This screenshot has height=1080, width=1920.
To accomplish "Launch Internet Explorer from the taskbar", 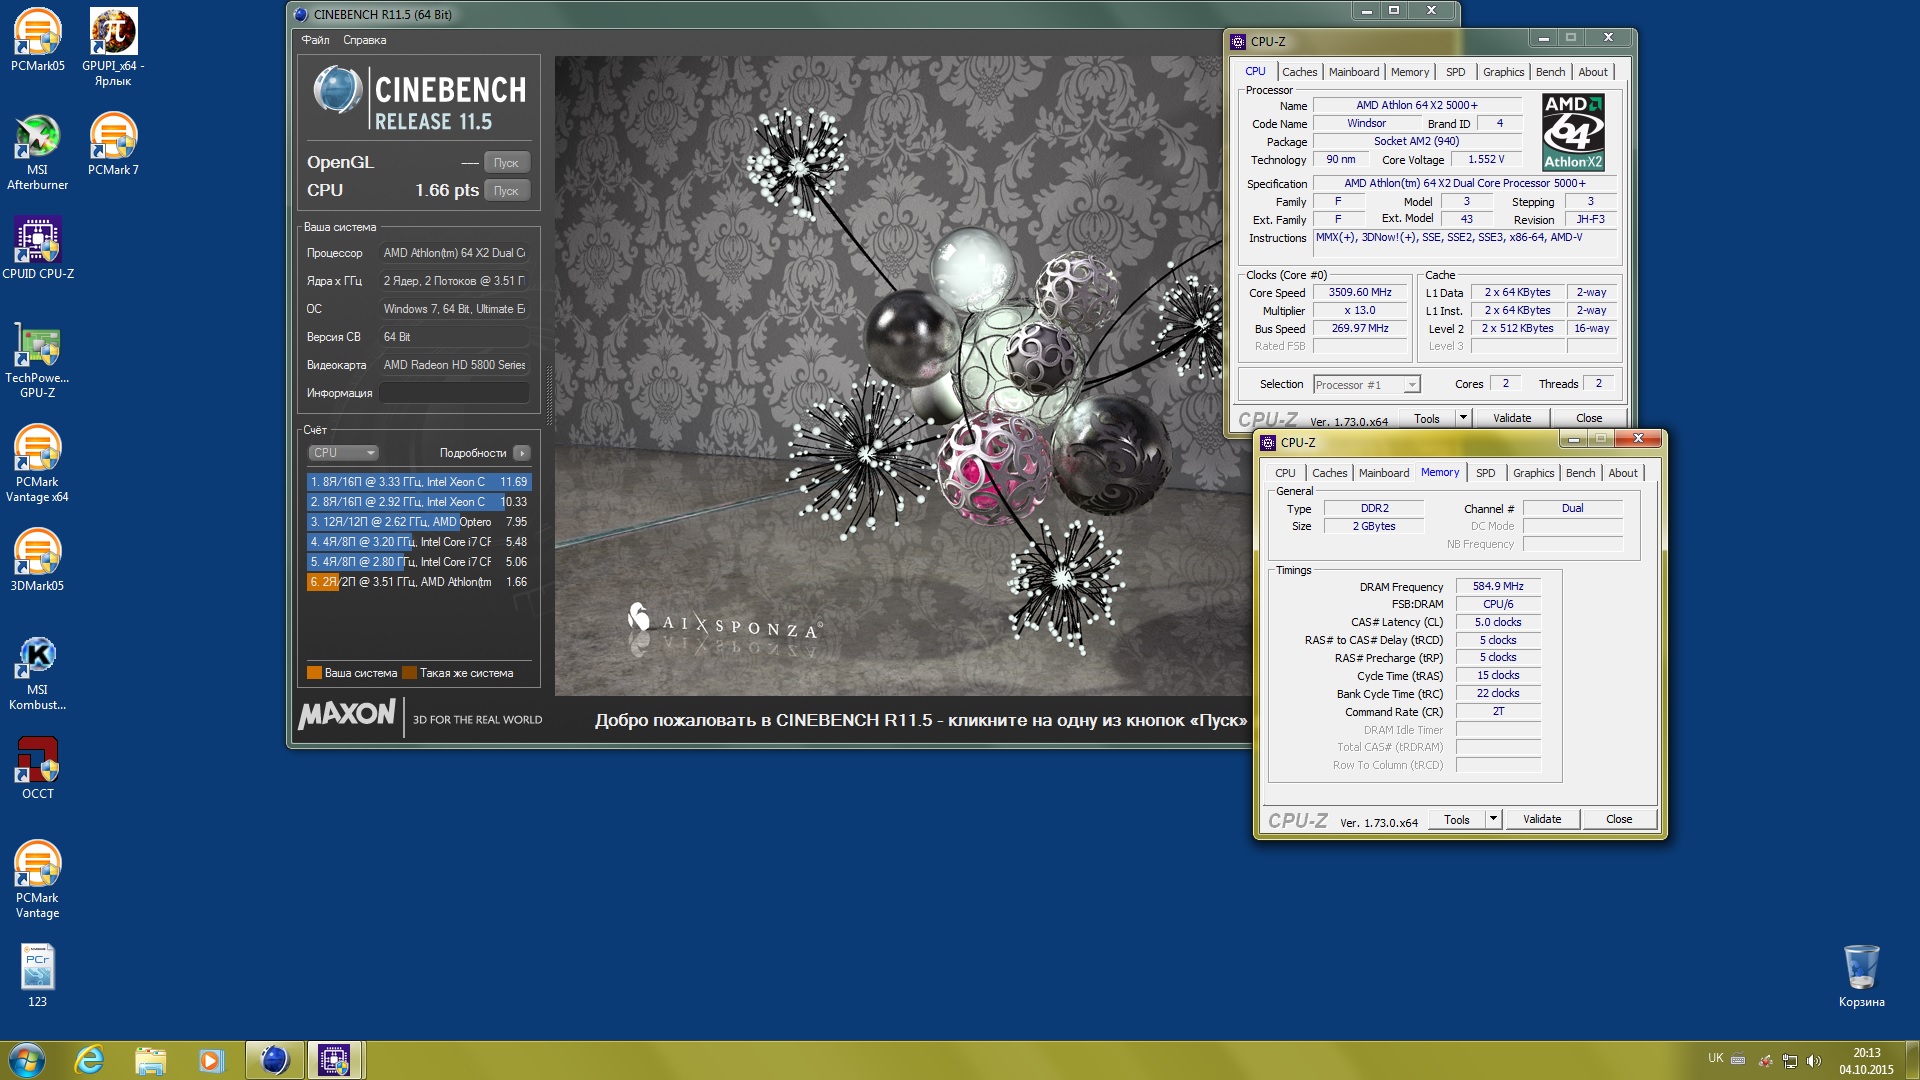I will (90, 1060).
